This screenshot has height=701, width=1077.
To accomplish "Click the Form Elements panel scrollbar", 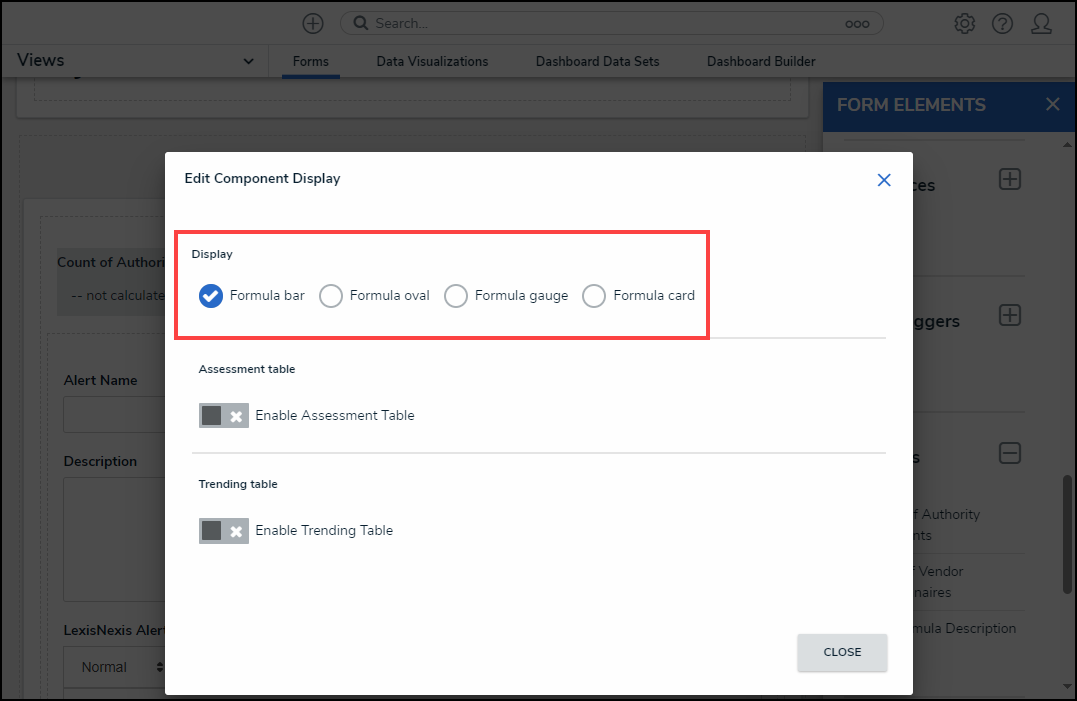I will [1067, 534].
